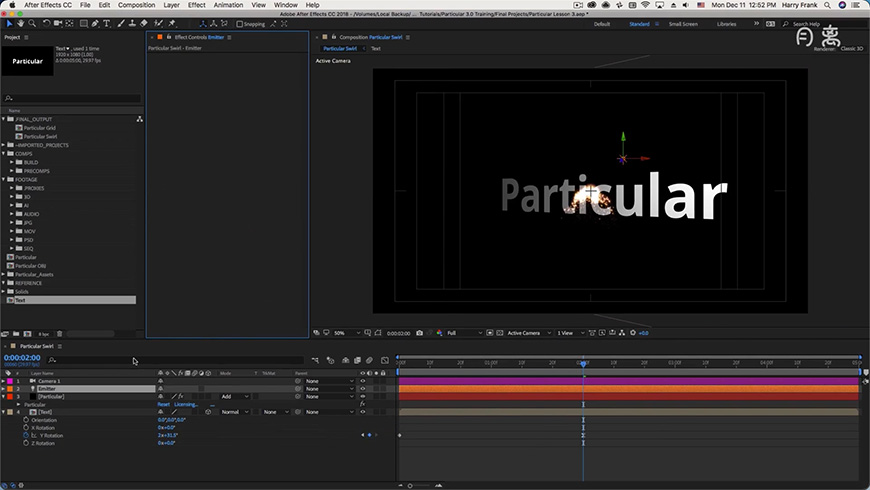
Task: Select the Rectangle shape tool
Action: 84,24
